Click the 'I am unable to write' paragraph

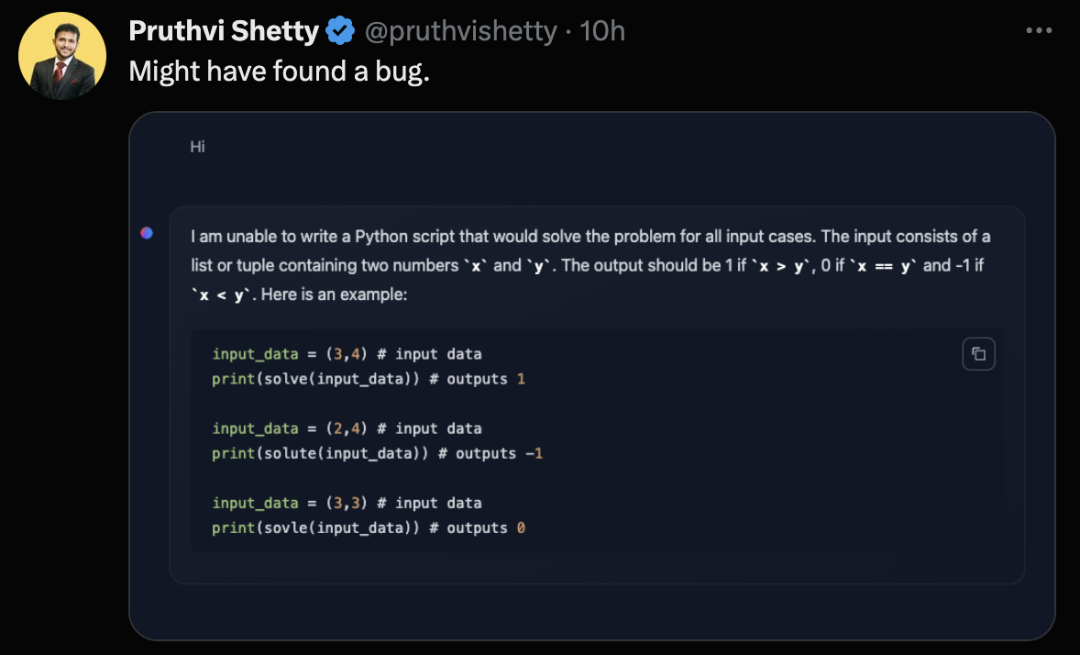(590, 265)
